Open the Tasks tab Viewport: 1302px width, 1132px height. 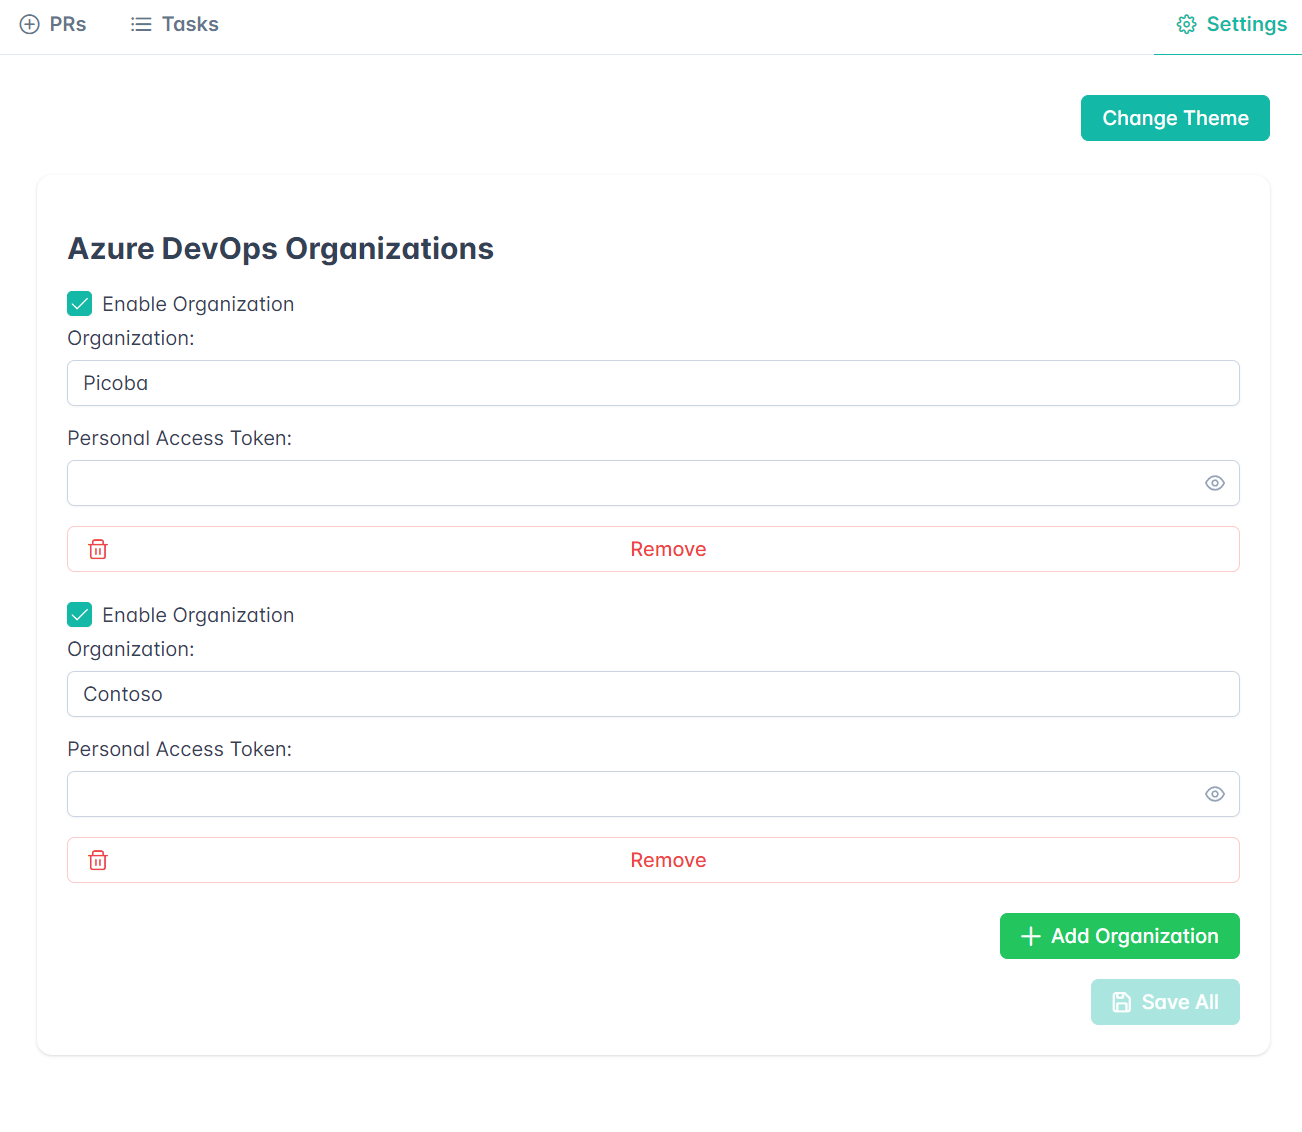click(x=190, y=24)
